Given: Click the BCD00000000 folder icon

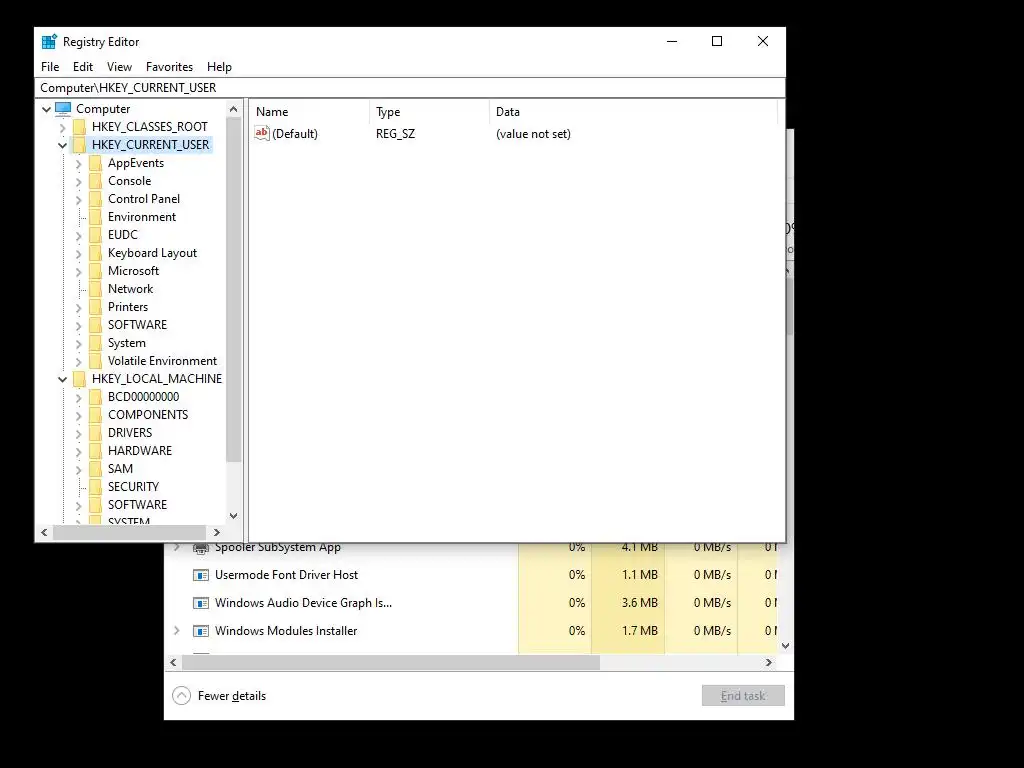Looking at the screenshot, I should 95,397.
